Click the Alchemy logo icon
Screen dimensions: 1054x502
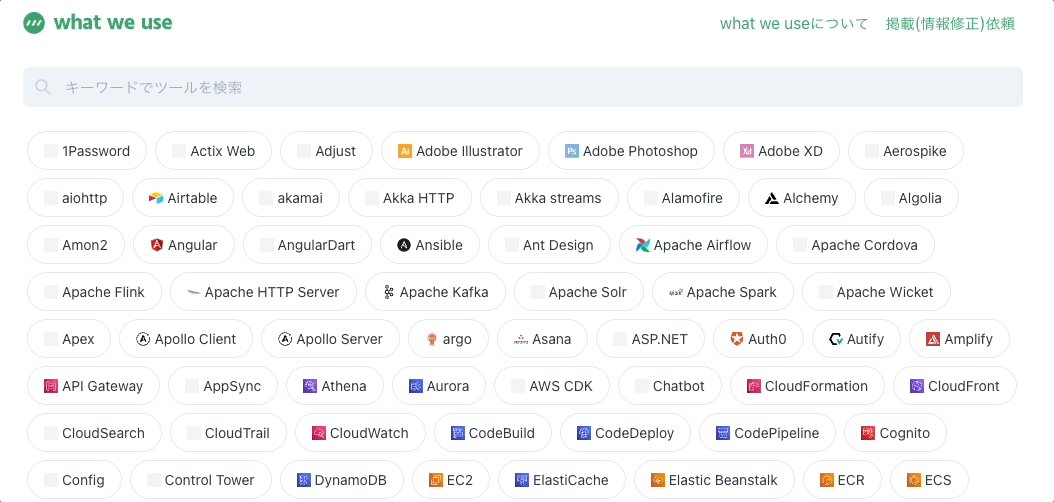tap(772, 198)
